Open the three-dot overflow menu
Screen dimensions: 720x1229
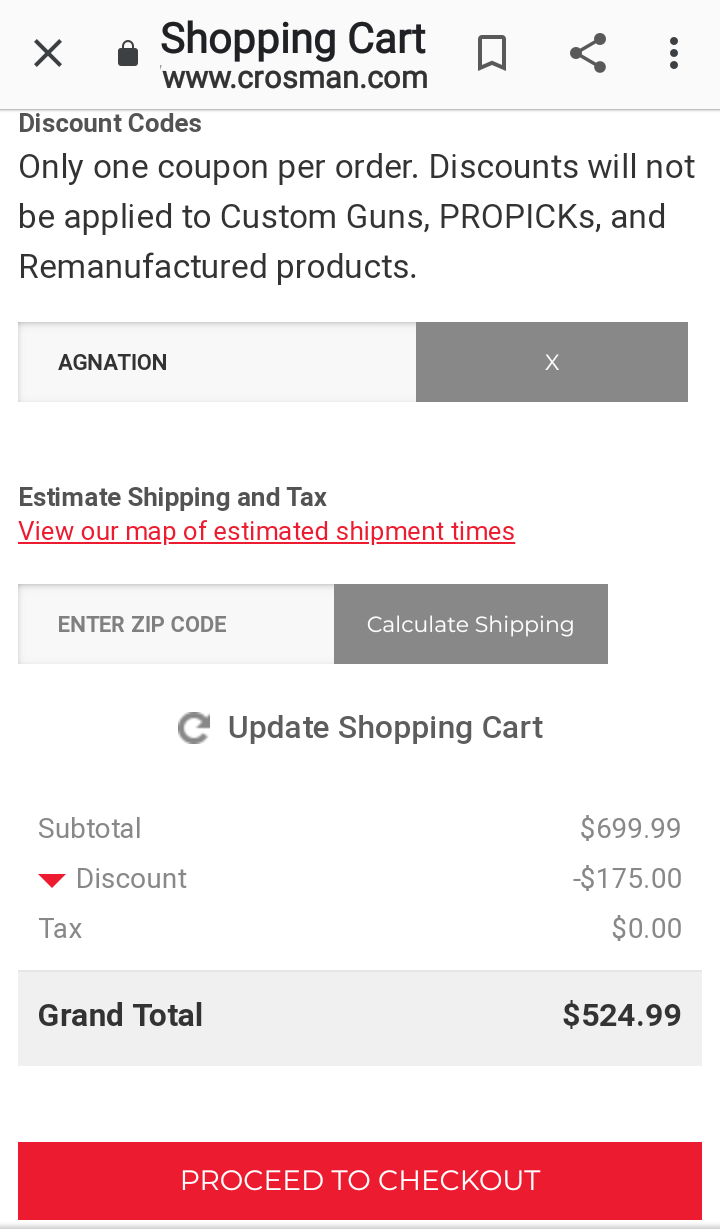click(x=674, y=53)
